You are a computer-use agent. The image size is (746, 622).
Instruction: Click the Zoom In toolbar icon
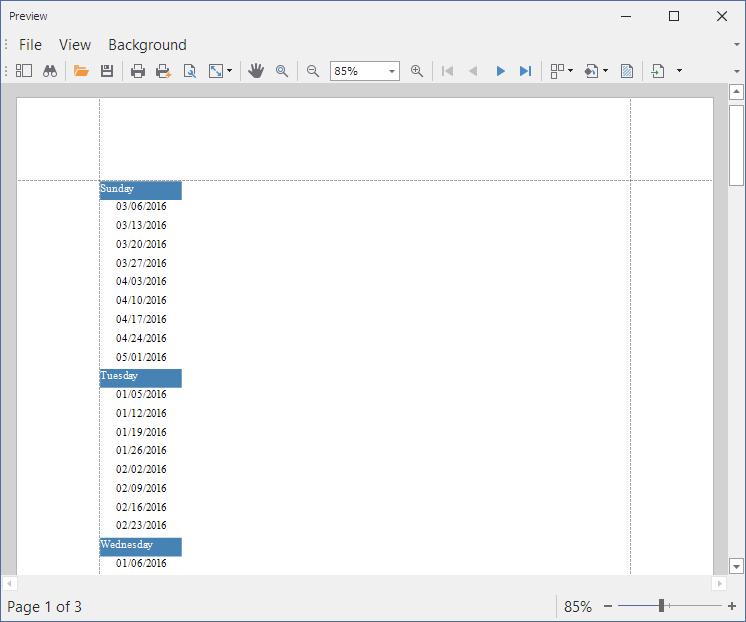tap(417, 71)
